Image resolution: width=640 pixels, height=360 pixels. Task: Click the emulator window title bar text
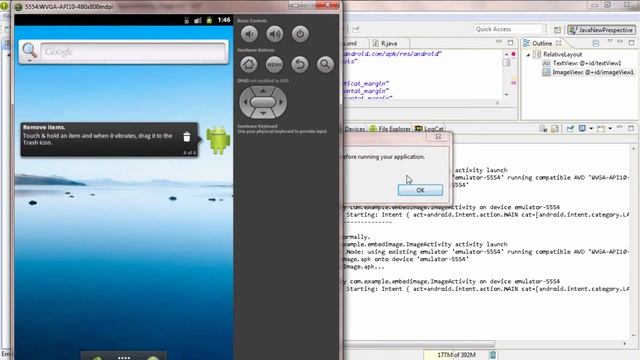[69, 7]
